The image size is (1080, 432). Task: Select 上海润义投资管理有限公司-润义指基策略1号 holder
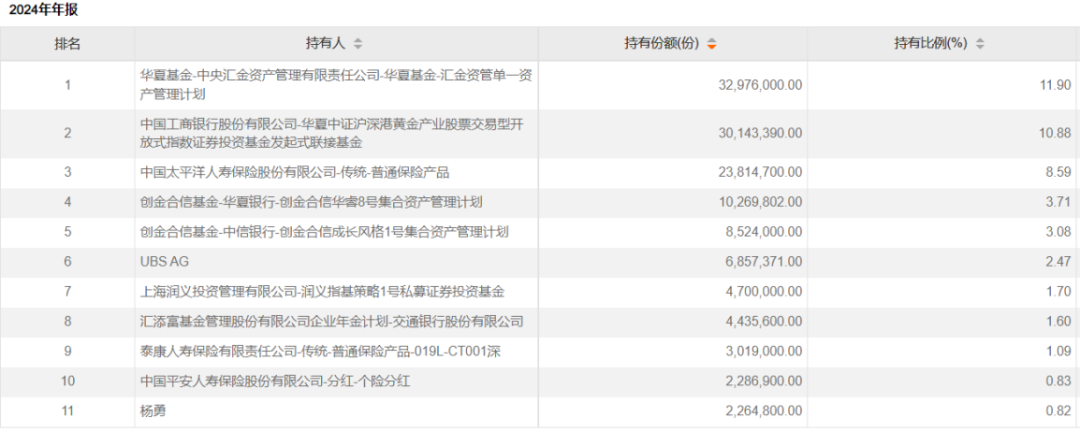[322, 292]
